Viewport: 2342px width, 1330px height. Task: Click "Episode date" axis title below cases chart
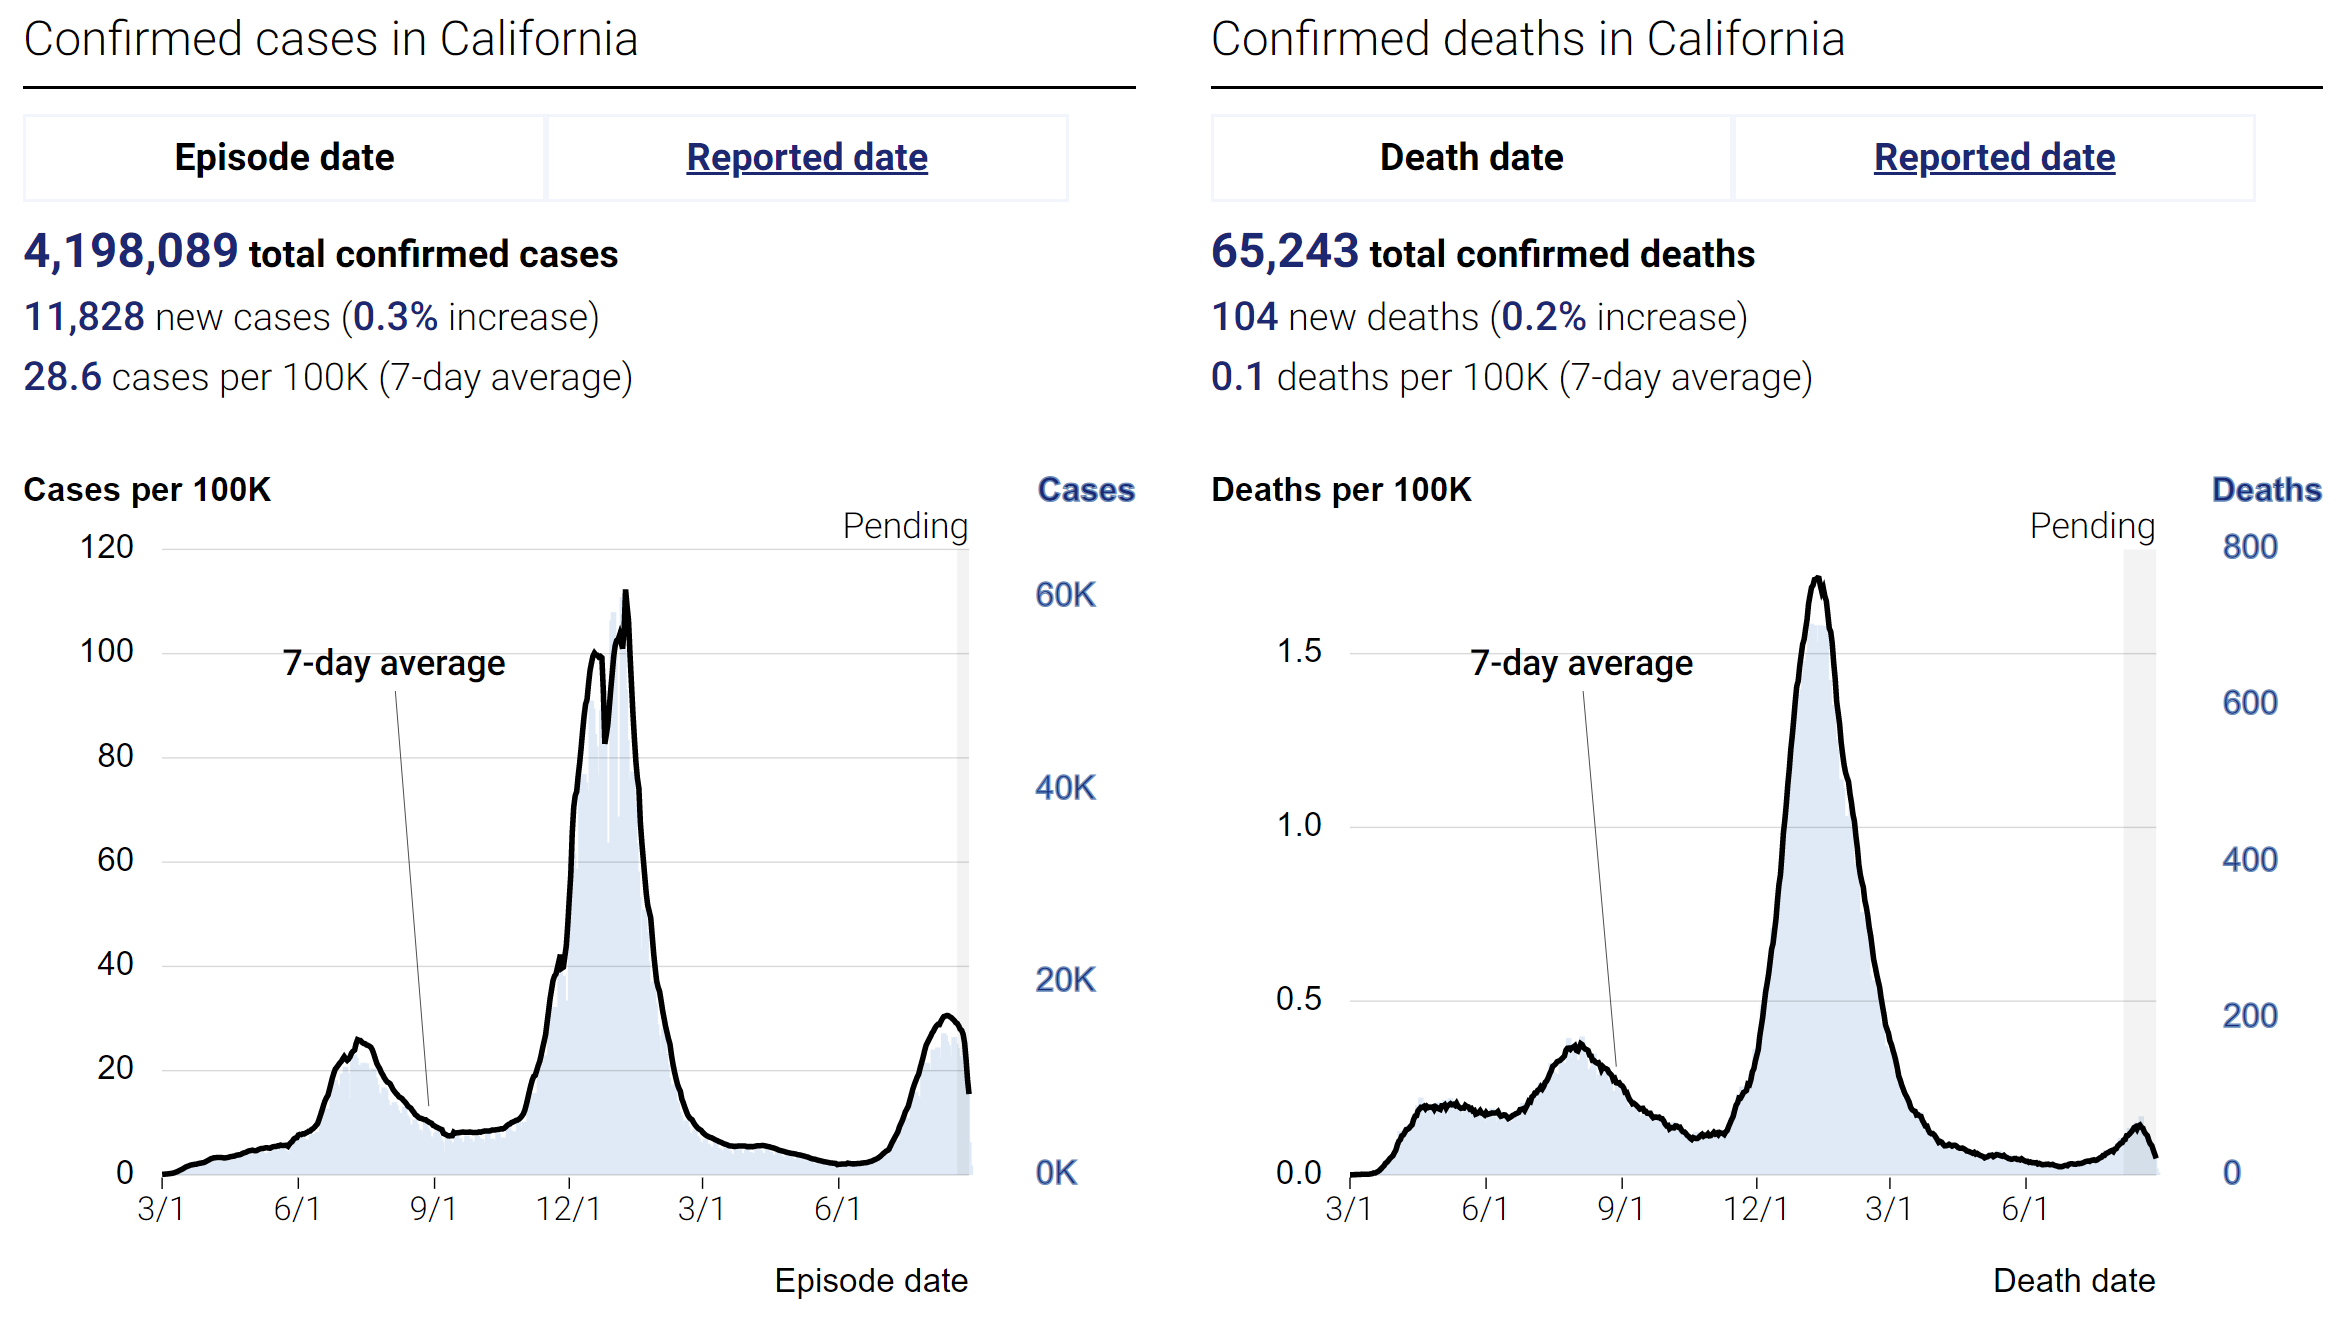tap(871, 1281)
